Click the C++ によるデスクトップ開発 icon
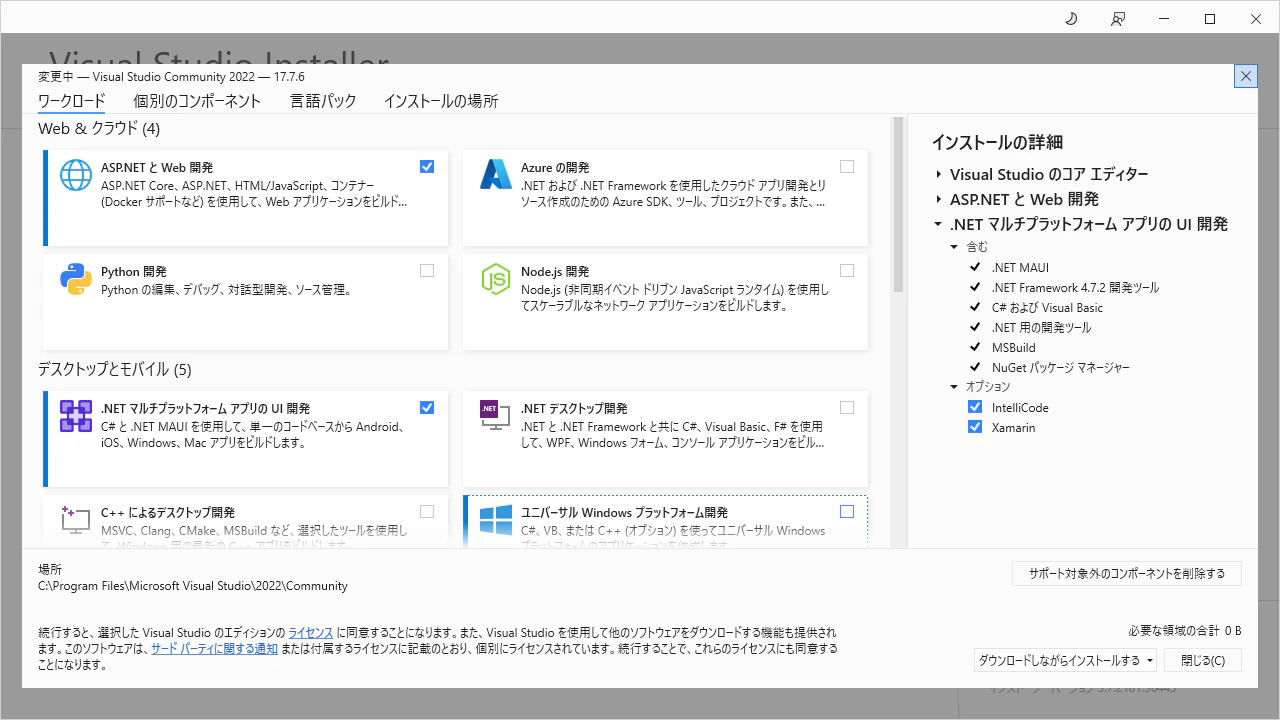The width and height of the screenshot is (1280, 720). click(x=76, y=520)
